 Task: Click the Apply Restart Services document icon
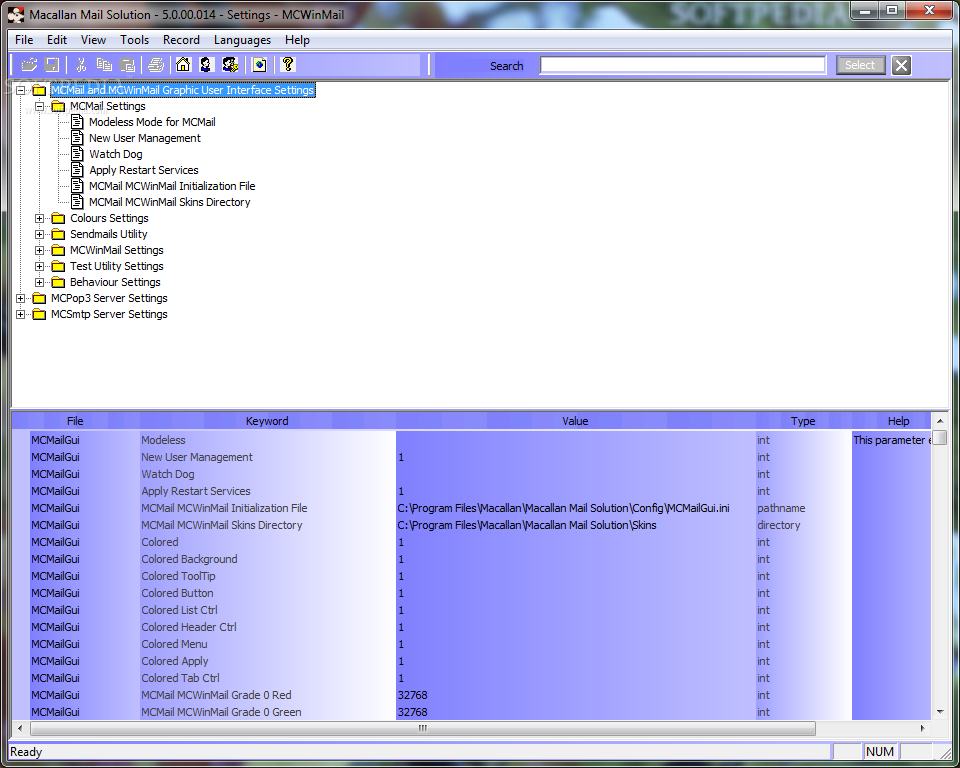(77, 170)
